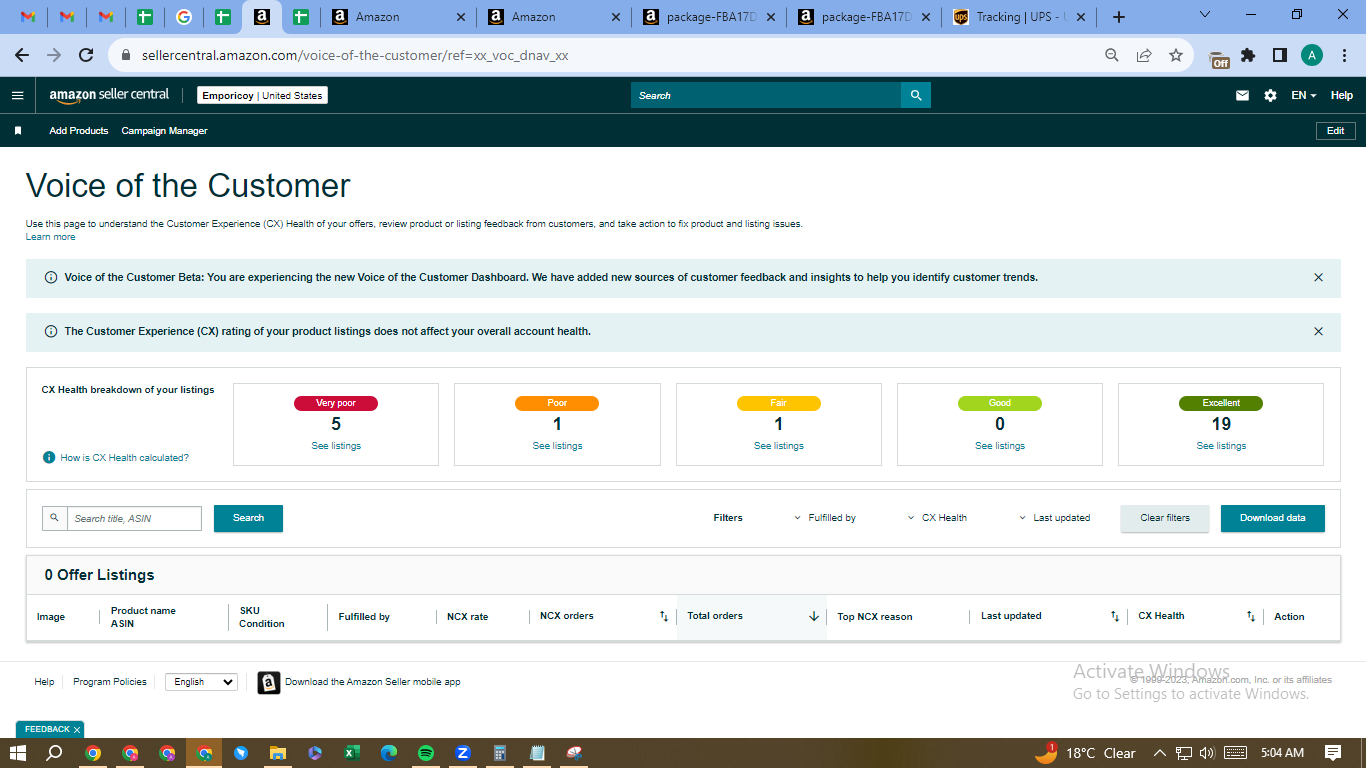Open the Learn more link

click(50, 237)
